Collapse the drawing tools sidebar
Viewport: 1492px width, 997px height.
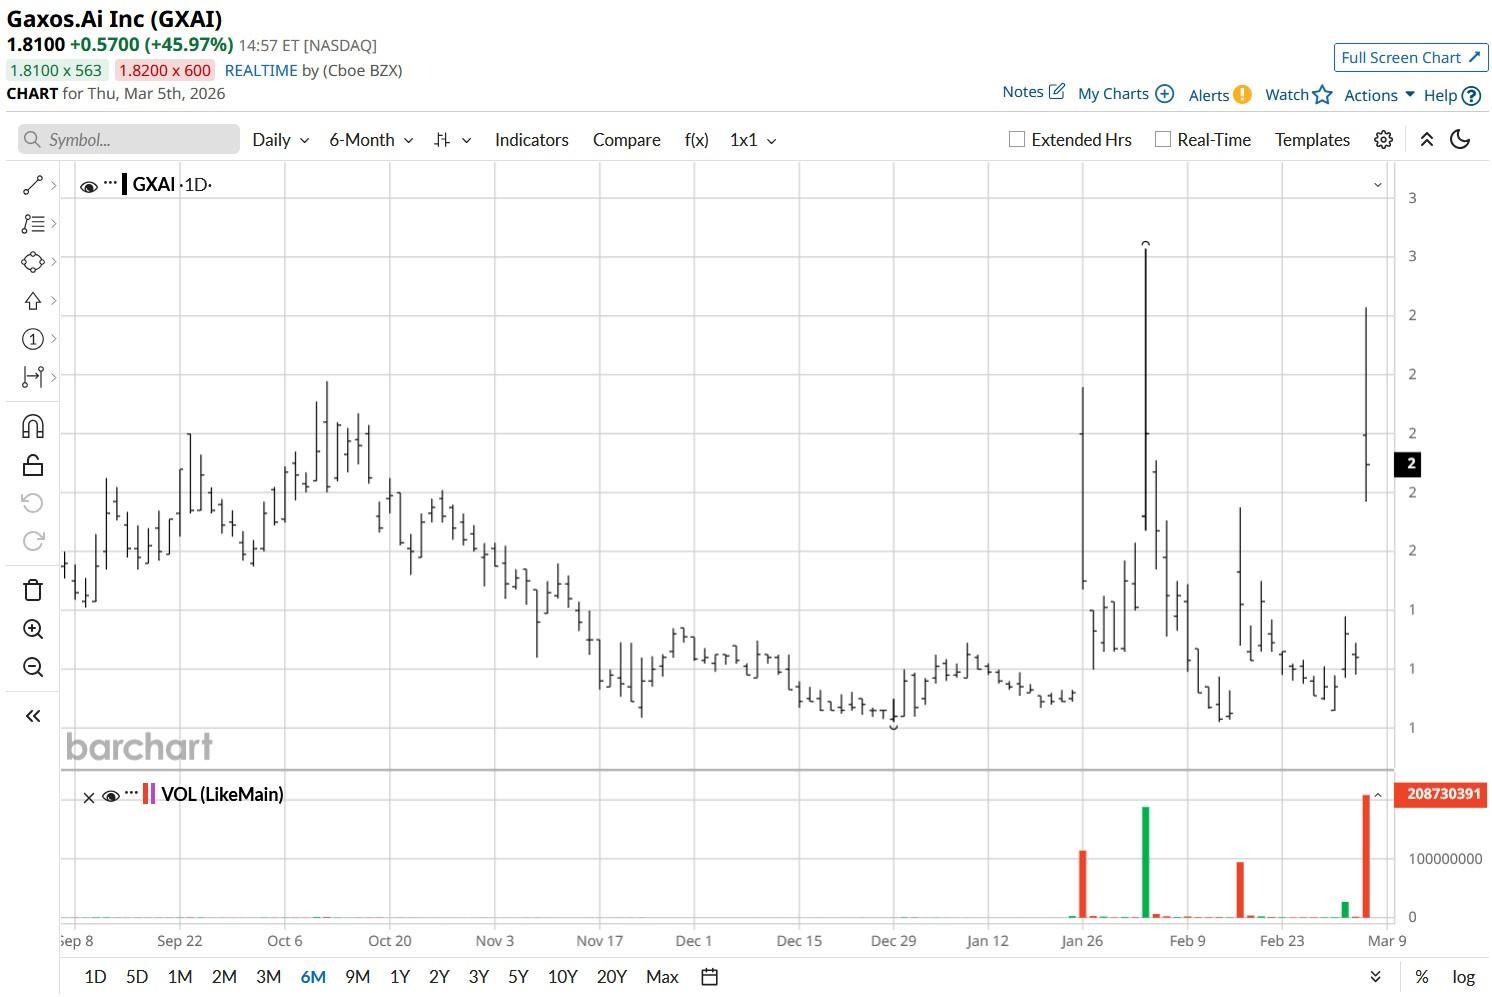[32, 716]
